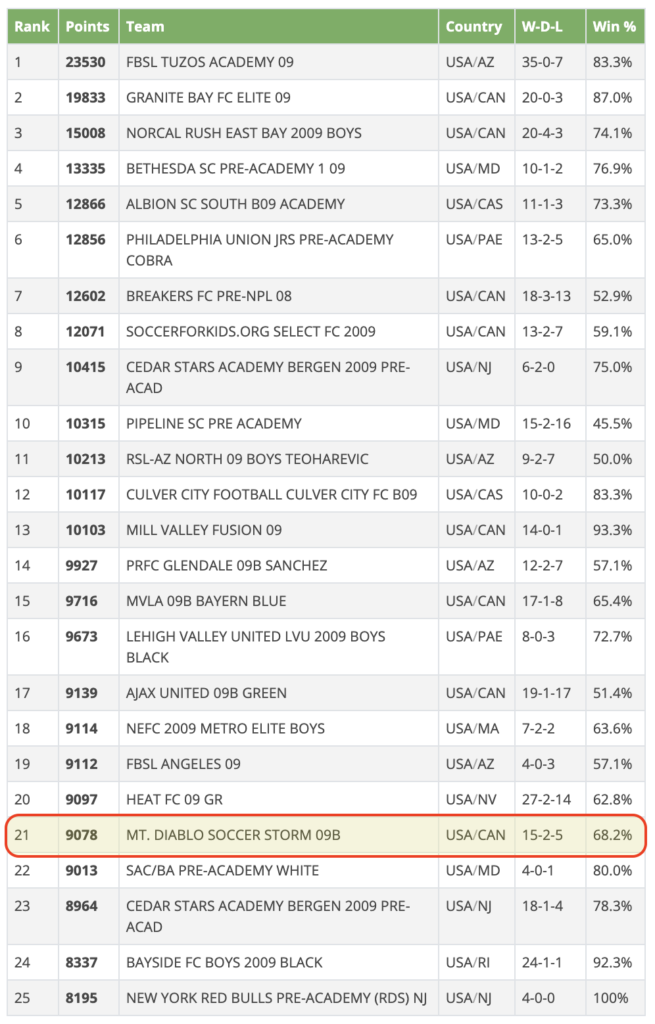
Task: Click points value 23530 for rank 1
Action: click(x=86, y=62)
